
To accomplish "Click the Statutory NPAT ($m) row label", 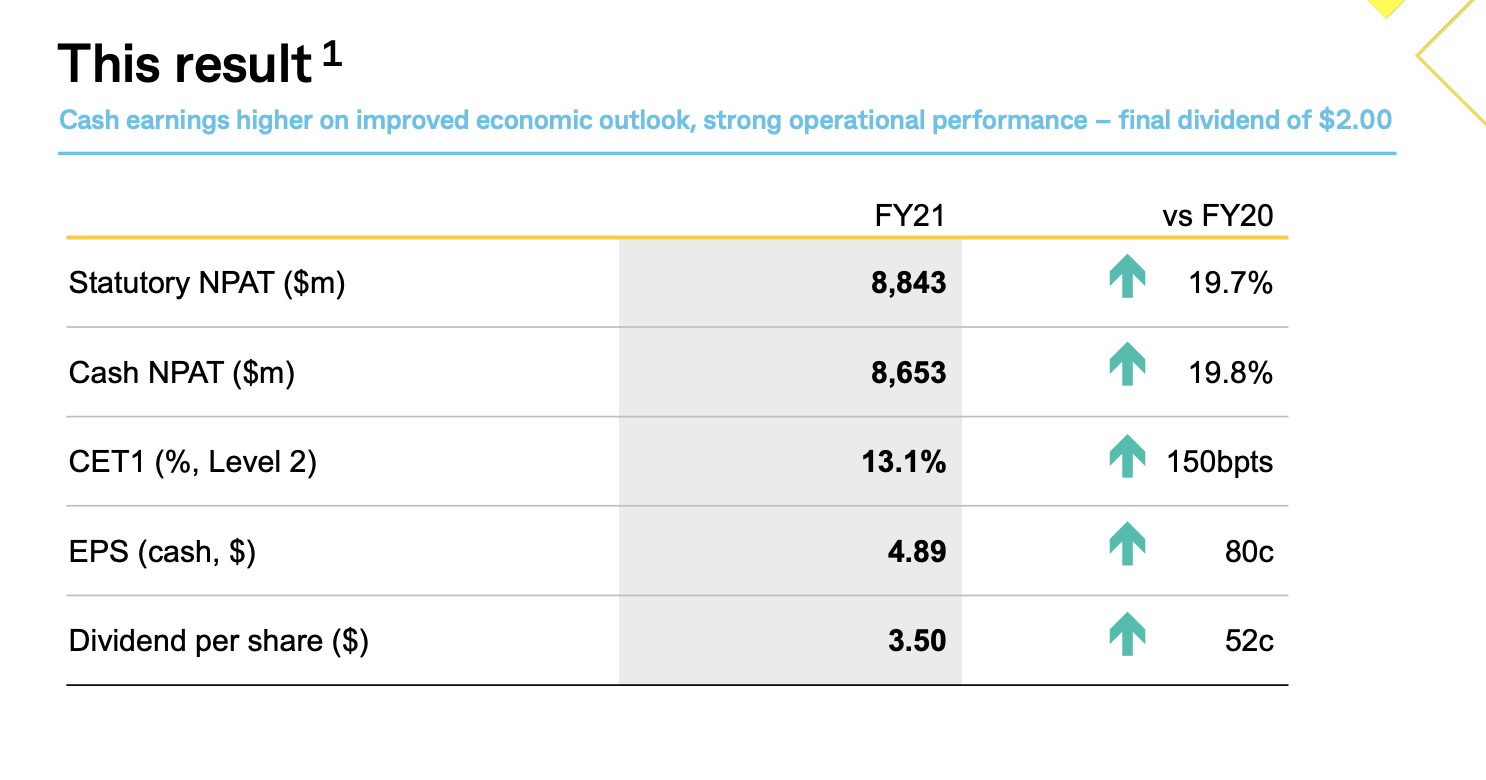I will [x=207, y=284].
